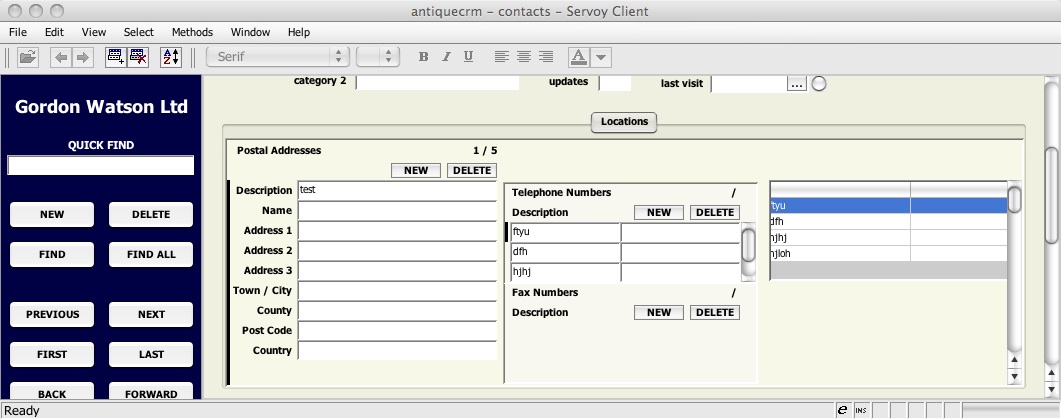This screenshot has height=419, width=1061.
Task: Click the postal address Name field
Action: pyautogui.click(x=397, y=211)
